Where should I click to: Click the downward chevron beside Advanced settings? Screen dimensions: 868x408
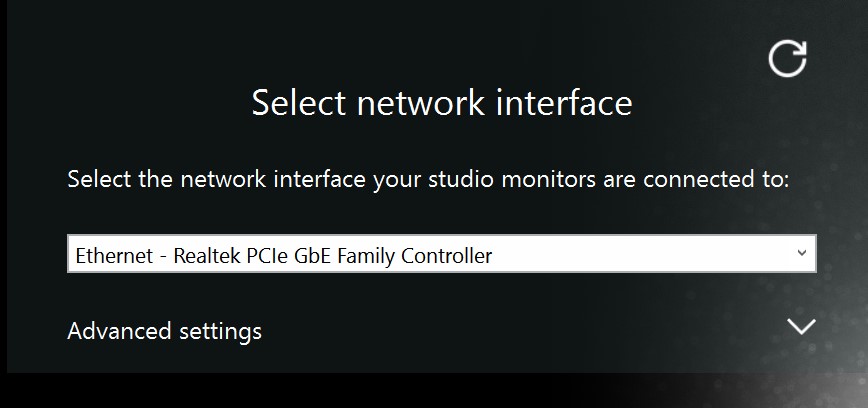coord(801,327)
